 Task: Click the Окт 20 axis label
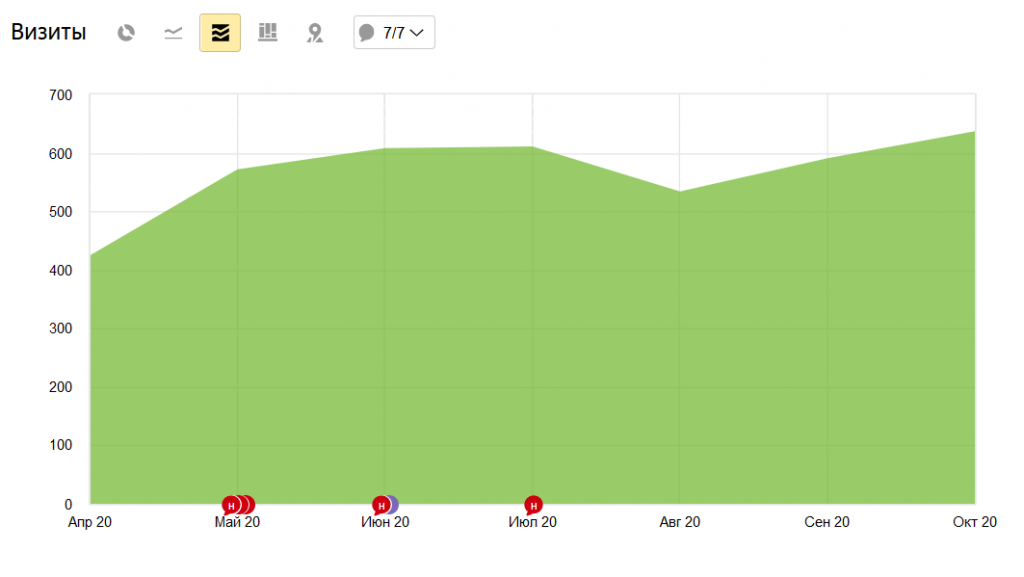tap(974, 522)
